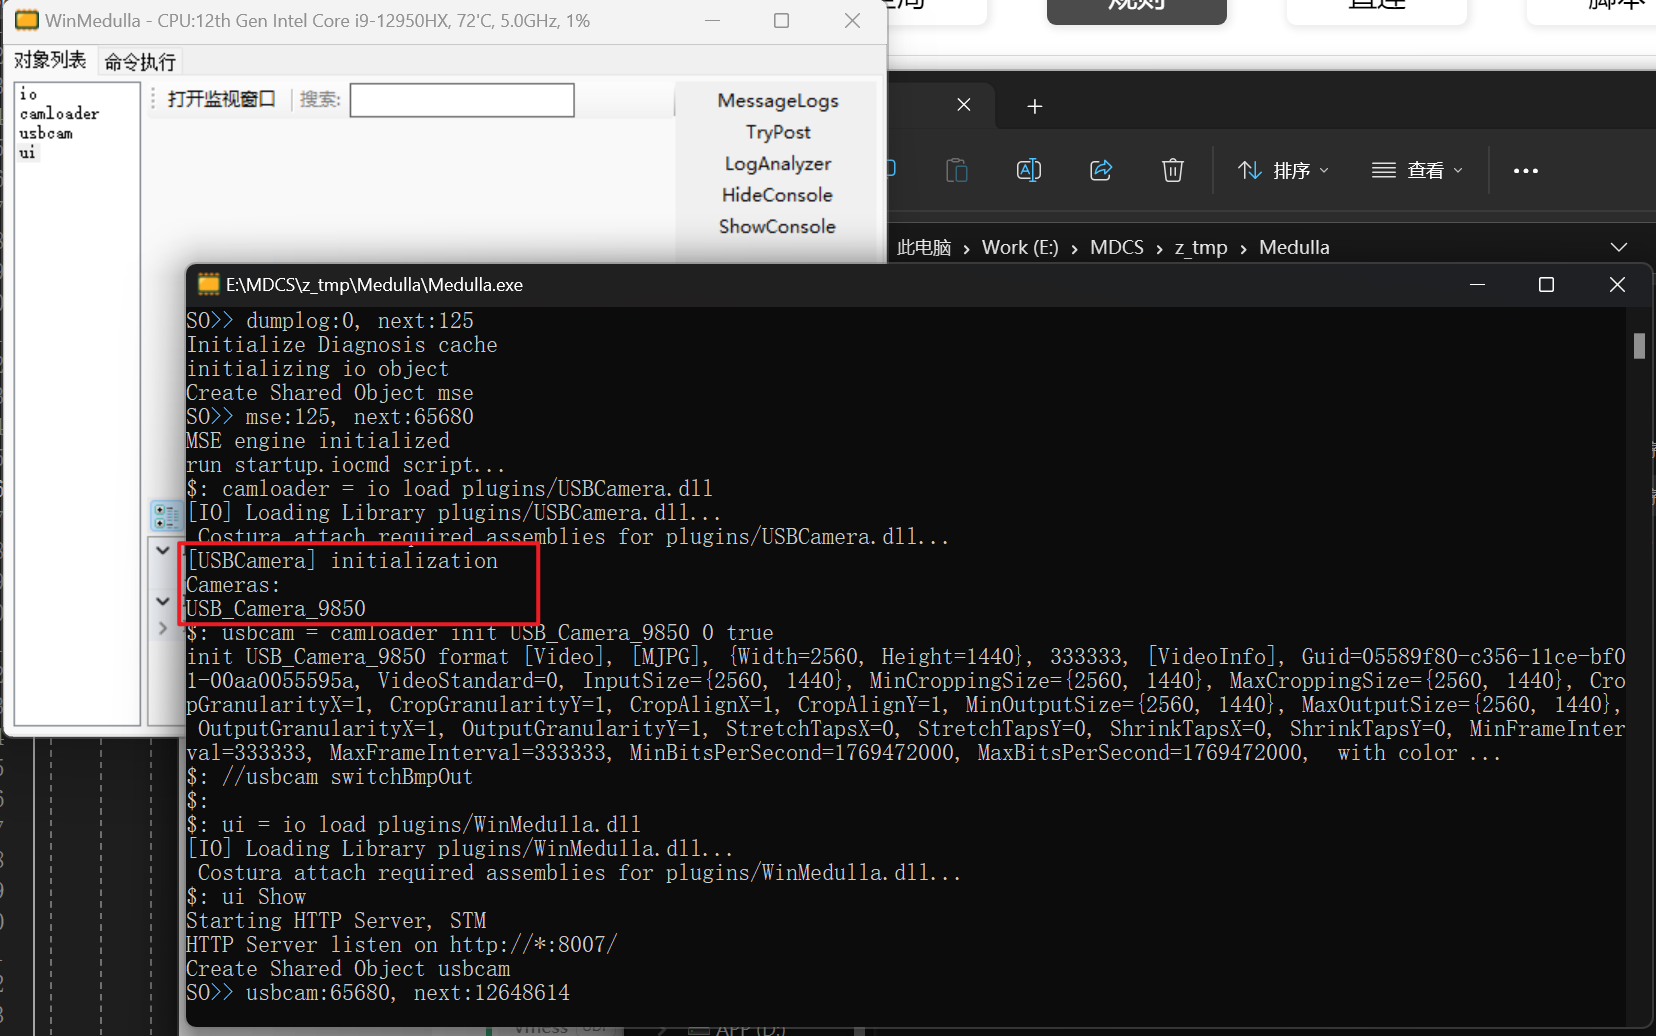
Task: Switch to the 命令执行 tab
Action: coord(140,62)
